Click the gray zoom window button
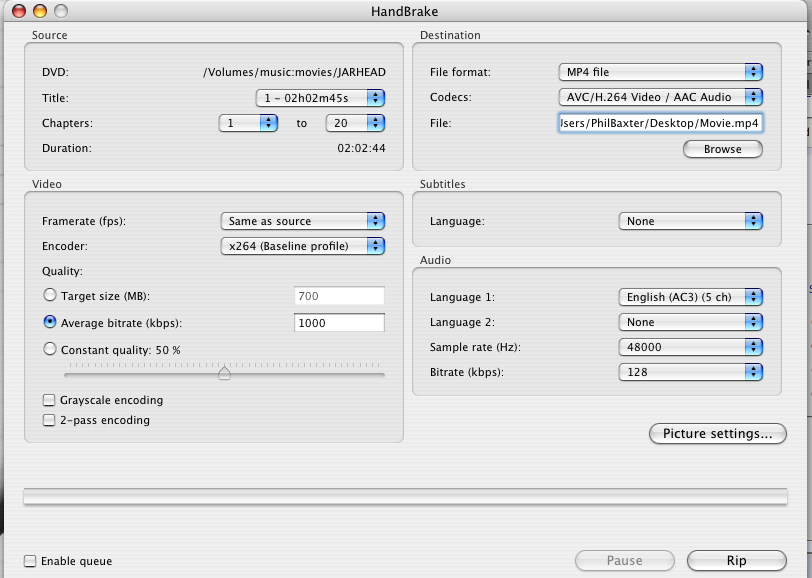 click(x=61, y=11)
